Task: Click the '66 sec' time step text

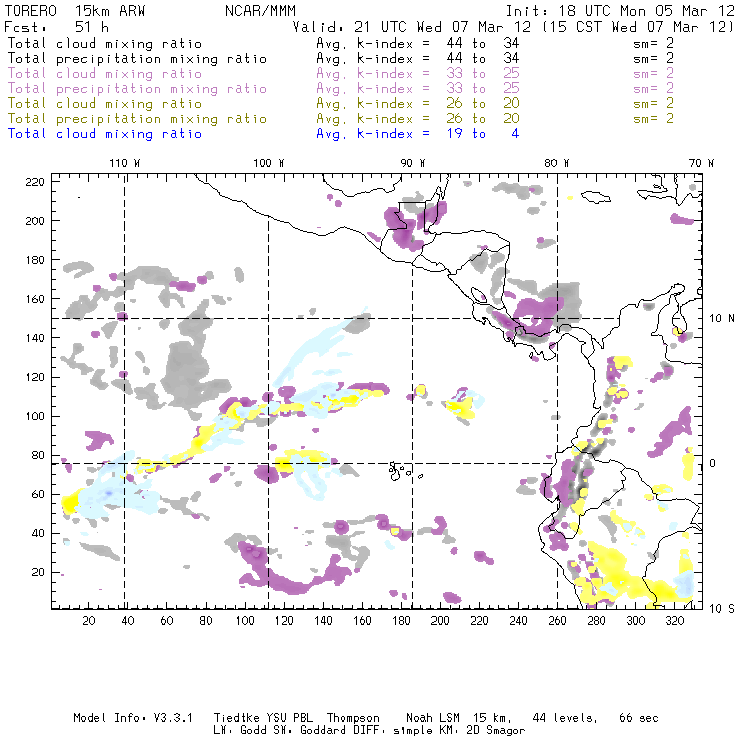Action: click(639, 718)
